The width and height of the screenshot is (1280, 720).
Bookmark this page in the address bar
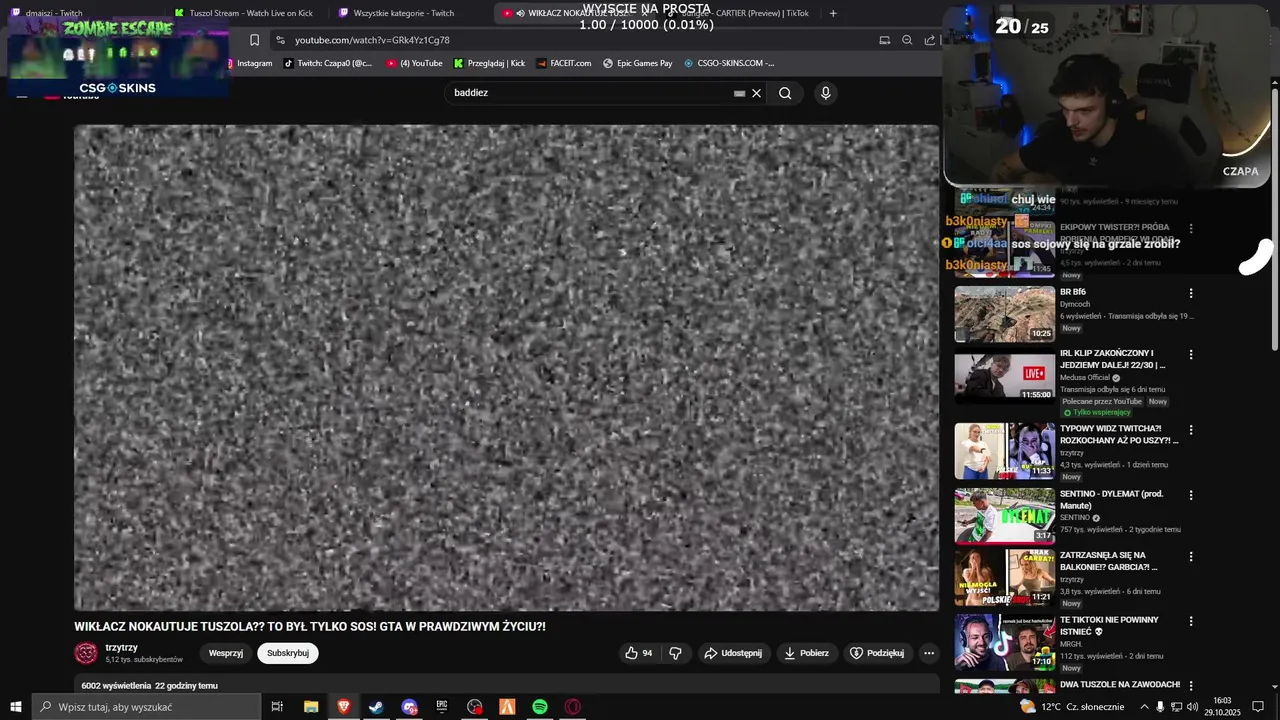pyautogui.click(x=254, y=40)
